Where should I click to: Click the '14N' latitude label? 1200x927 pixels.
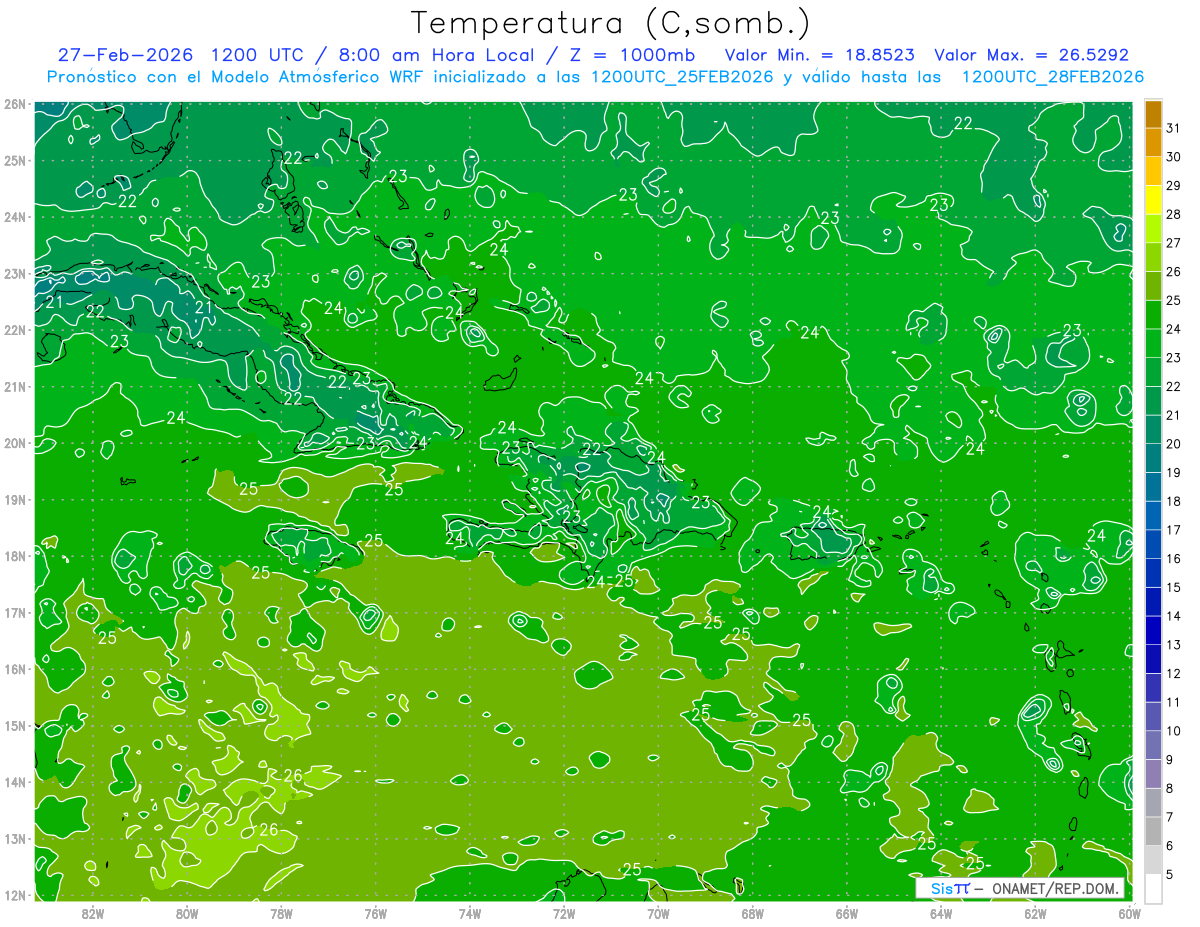pyautogui.click(x=14, y=782)
